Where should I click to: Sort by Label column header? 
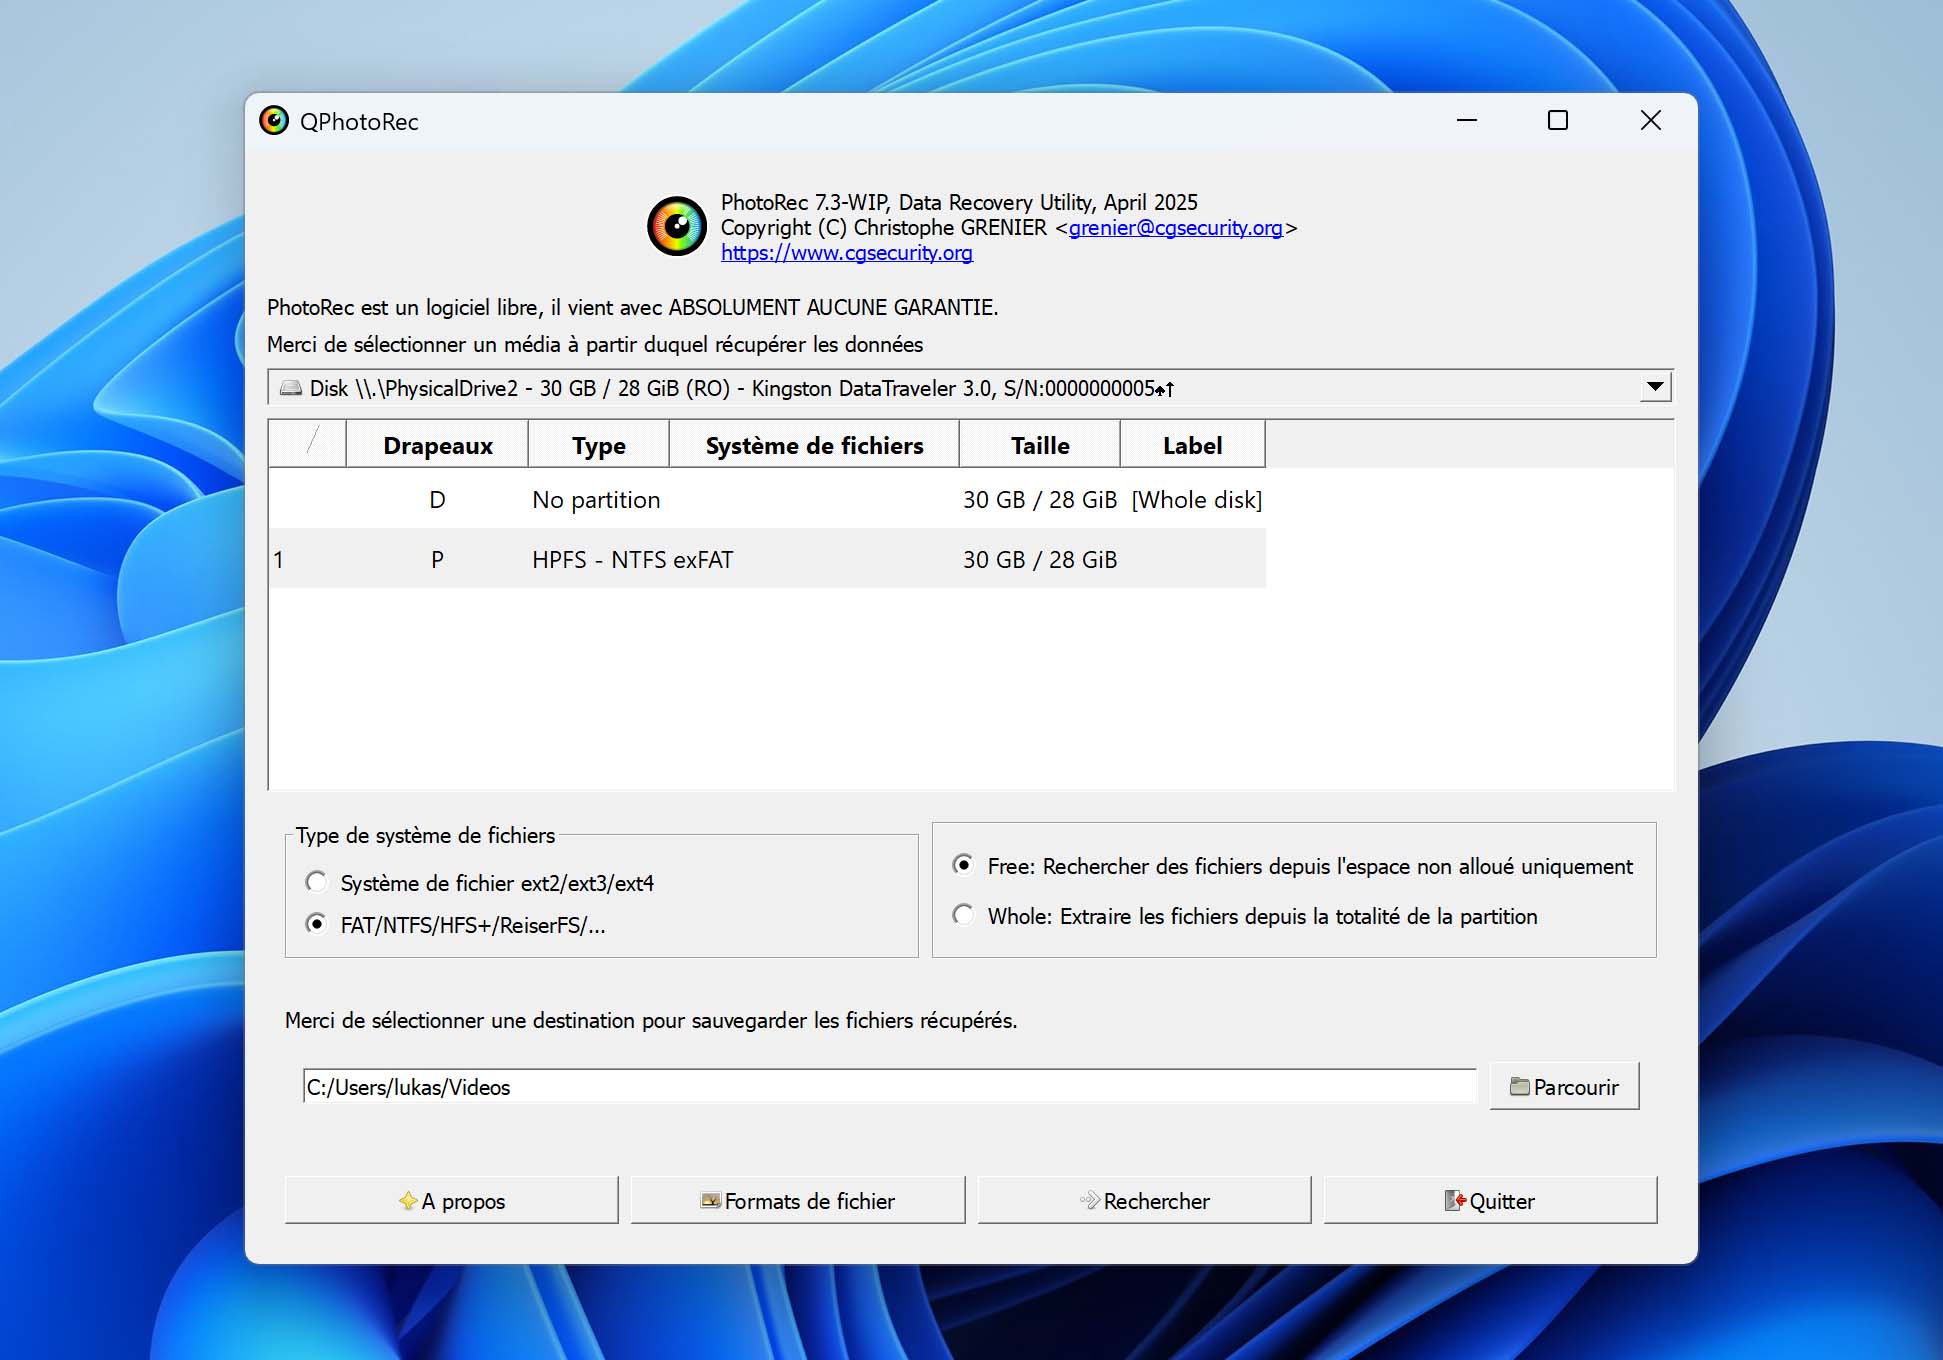[1192, 445]
